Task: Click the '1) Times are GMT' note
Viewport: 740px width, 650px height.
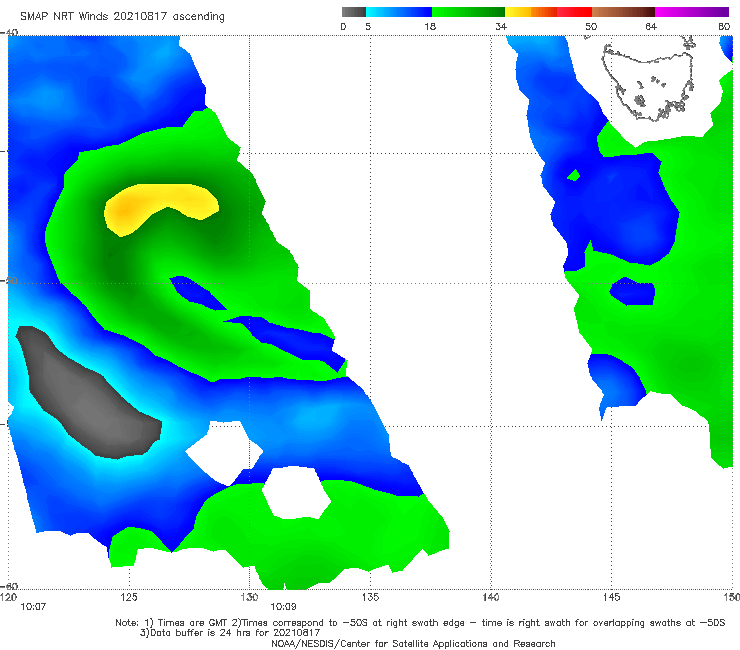Action: 185,623
